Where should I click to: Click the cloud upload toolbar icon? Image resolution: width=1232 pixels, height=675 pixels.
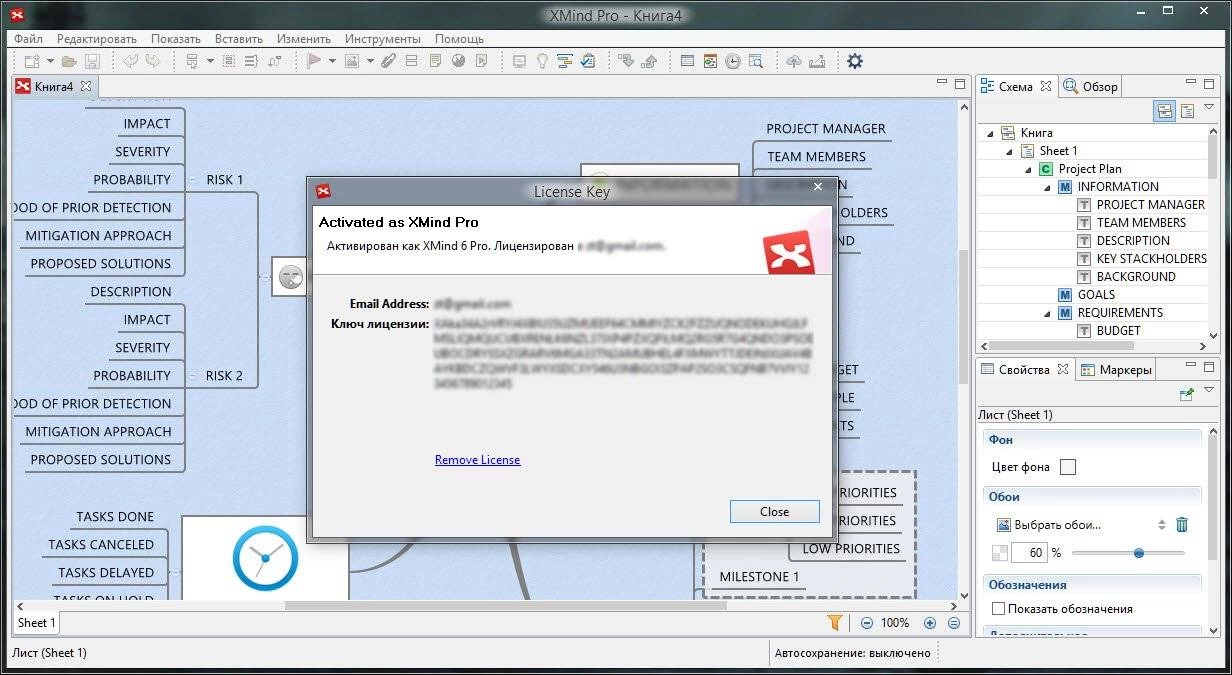tap(794, 61)
